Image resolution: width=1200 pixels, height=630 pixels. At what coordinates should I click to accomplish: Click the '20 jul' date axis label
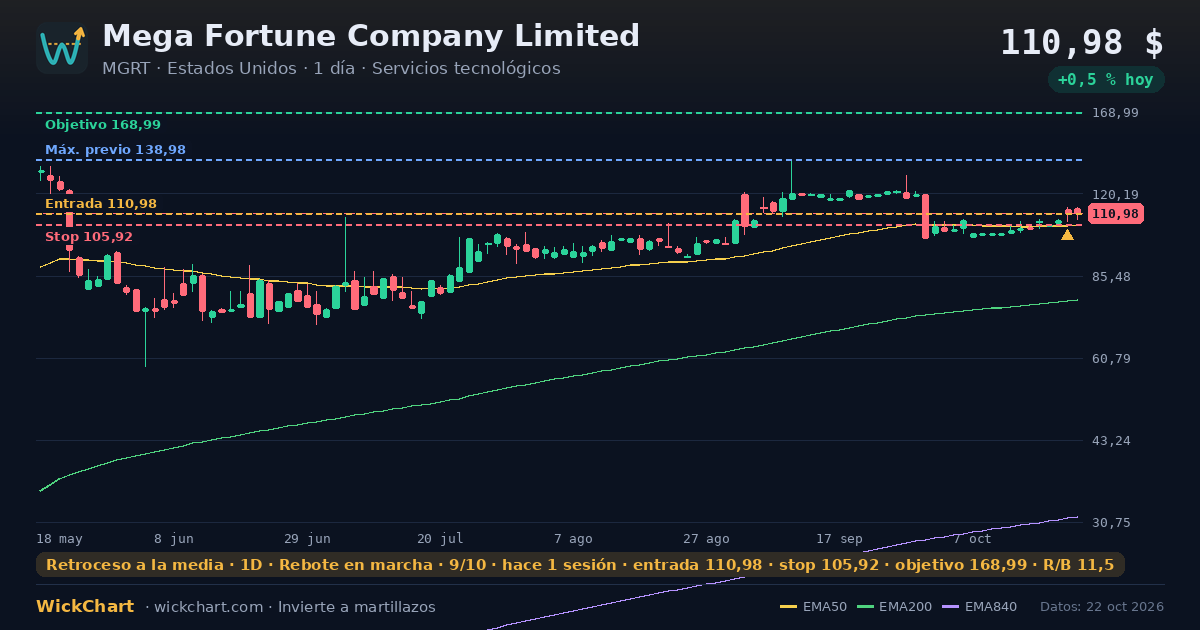click(x=440, y=539)
